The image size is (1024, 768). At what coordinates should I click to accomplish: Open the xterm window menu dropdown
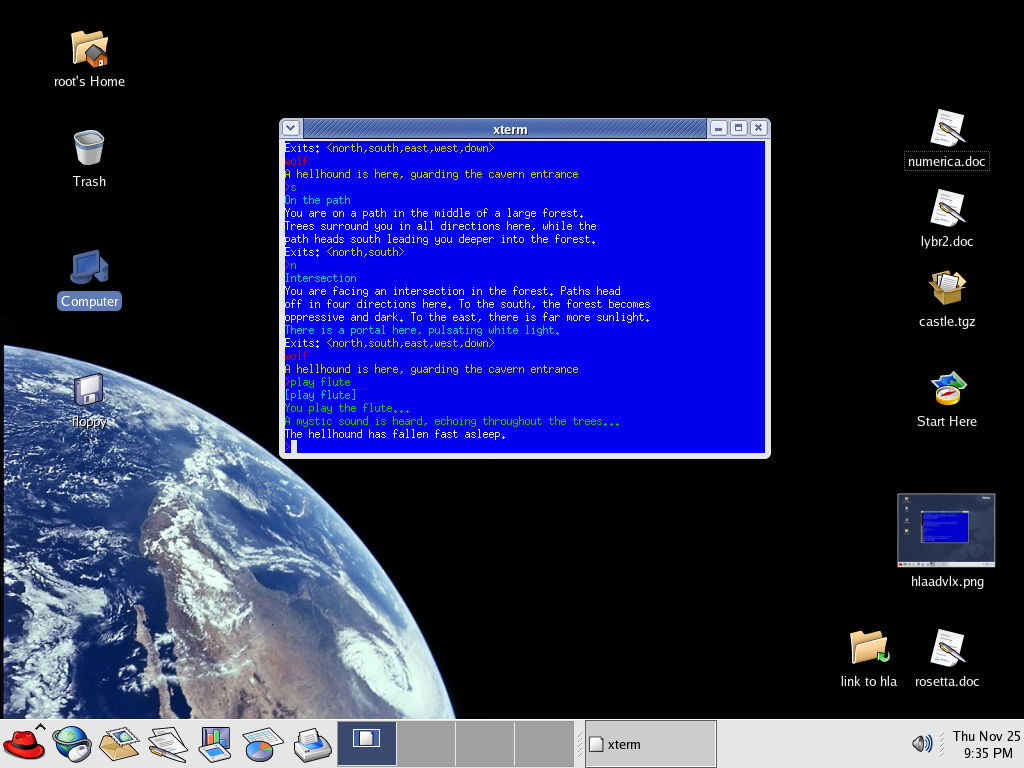coord(290,128)
